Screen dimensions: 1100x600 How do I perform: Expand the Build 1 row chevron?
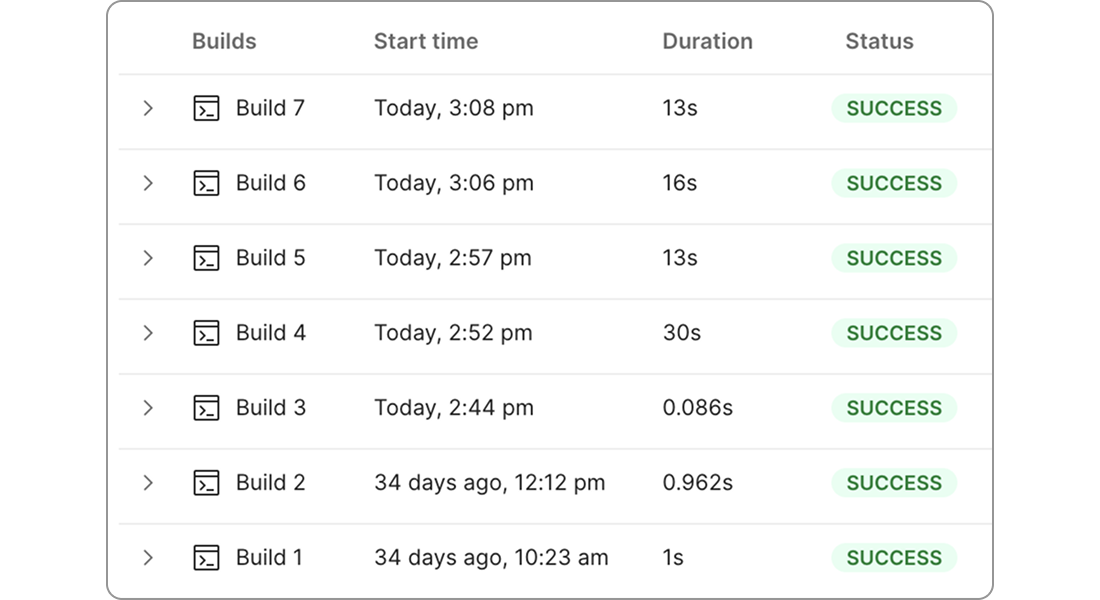click(x=148, y=558)
